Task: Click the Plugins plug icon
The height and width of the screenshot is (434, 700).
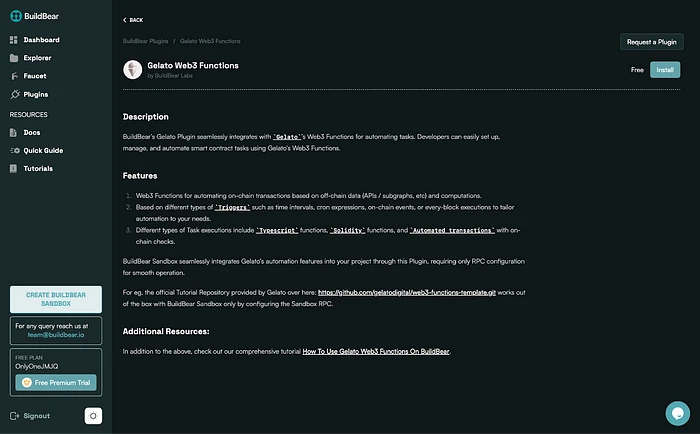Action: [14, 95]
